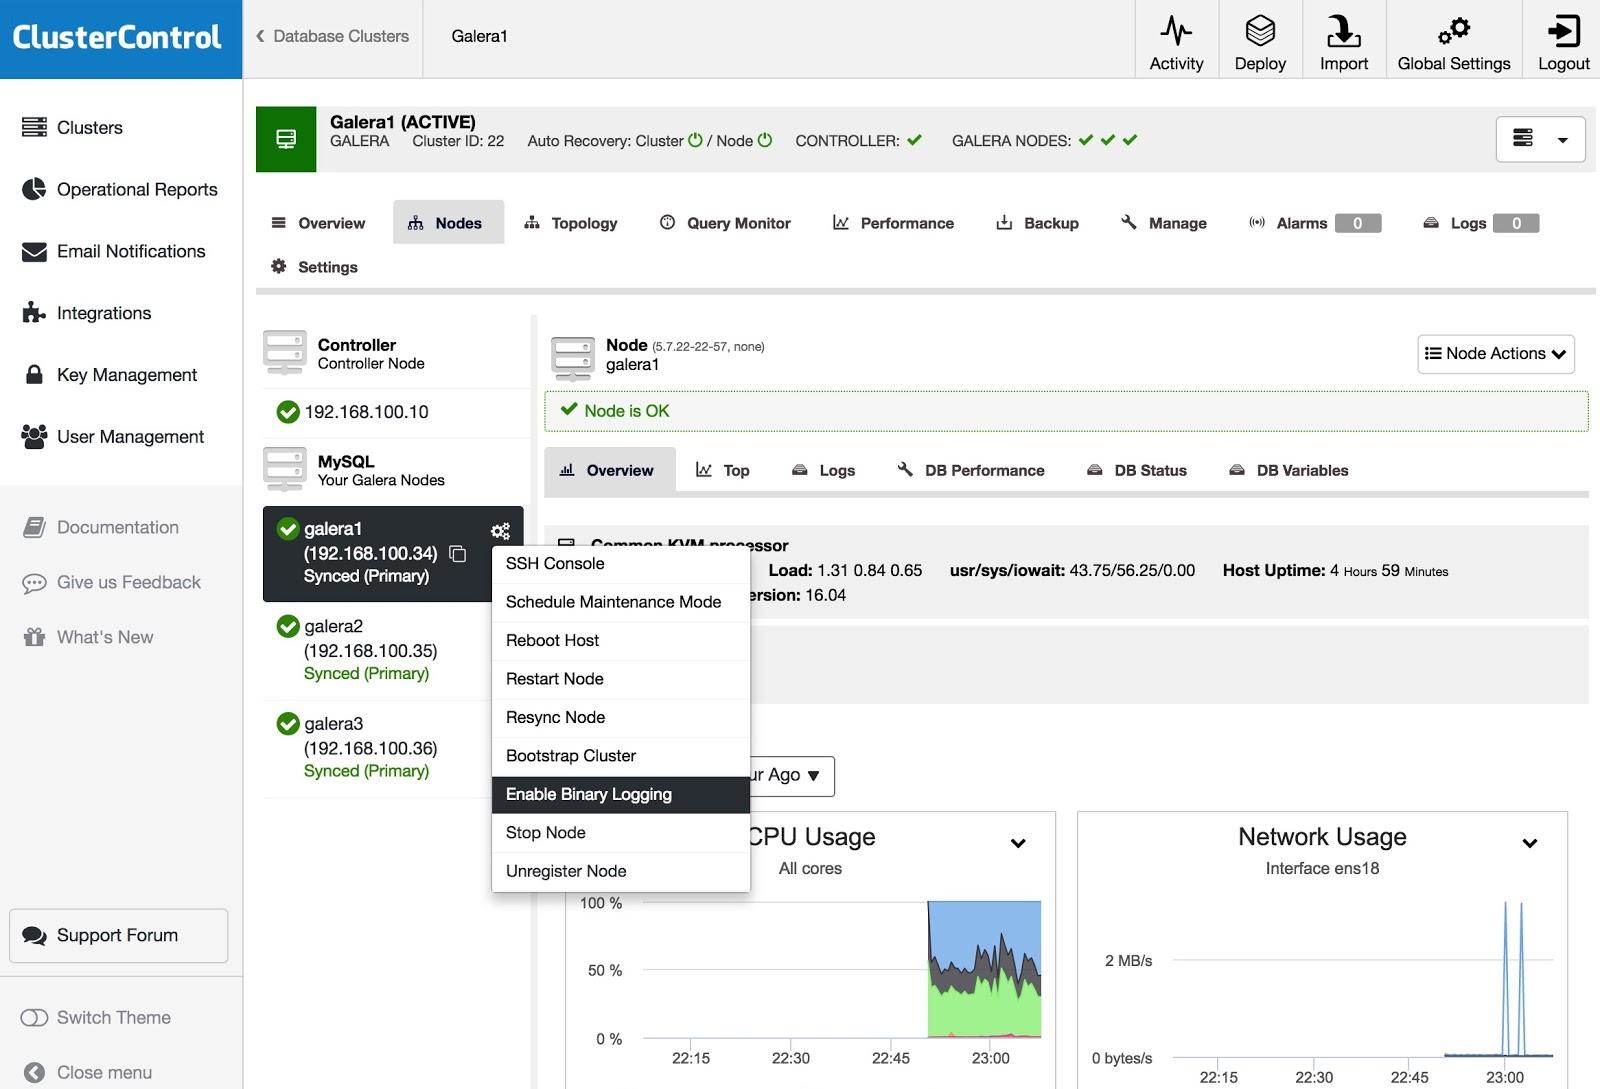Select controller node 192.168.100.10
Viewport: 1600px width, 1089px height.
(x=396, y=412)
